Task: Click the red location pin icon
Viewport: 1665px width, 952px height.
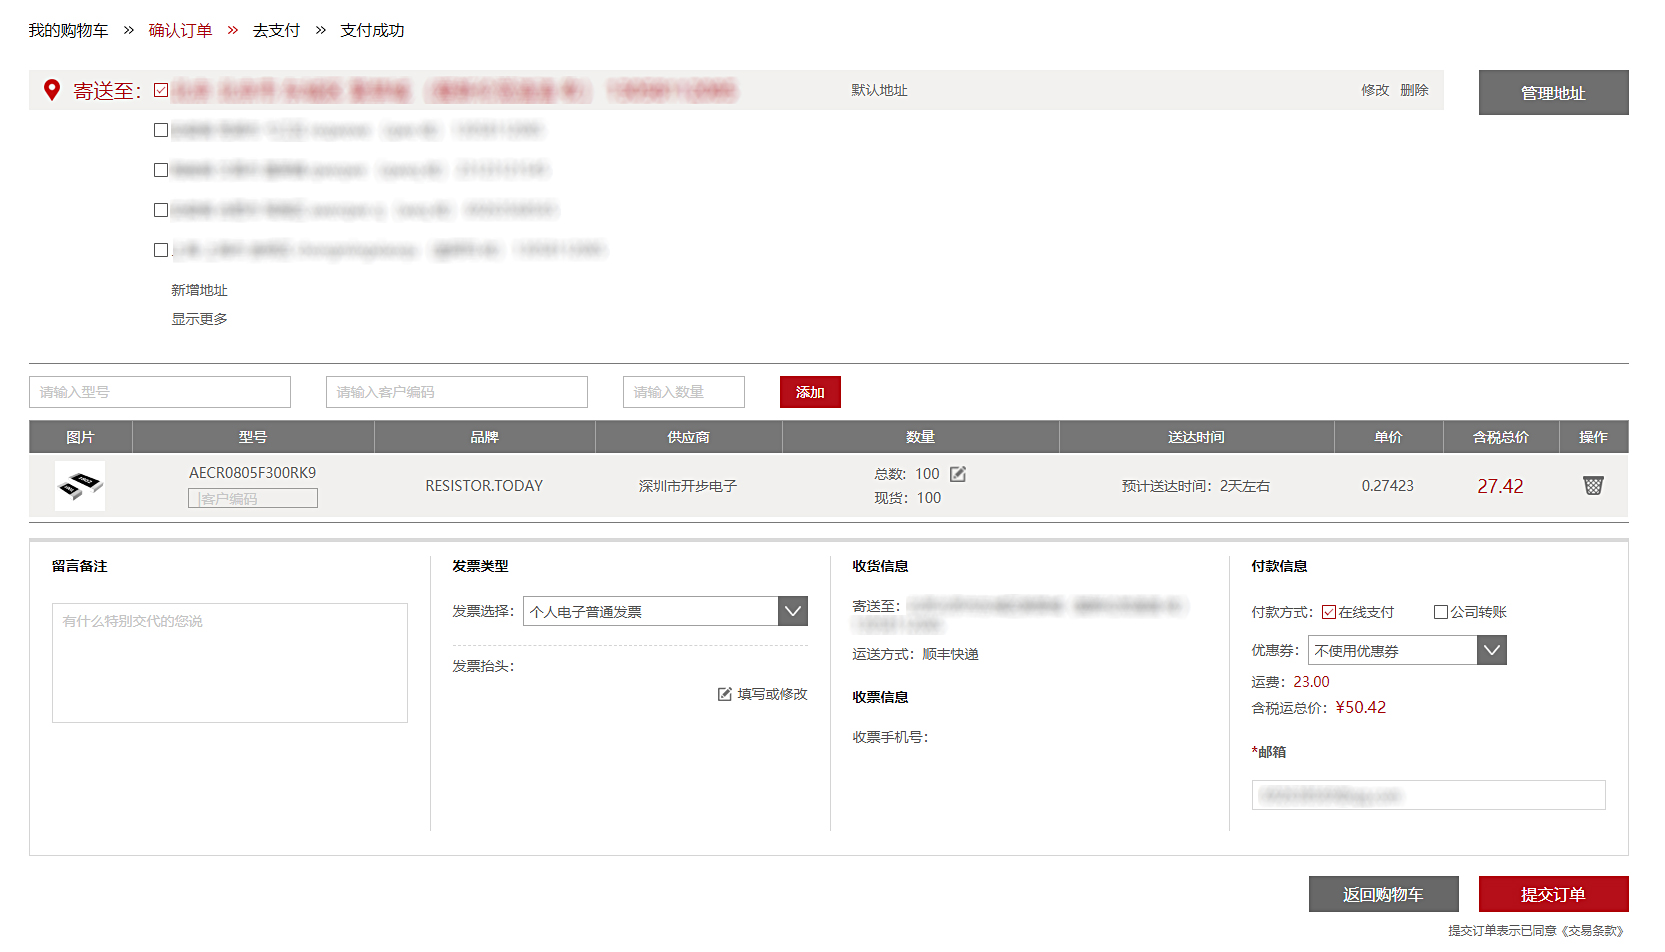Action: [52, 90]
